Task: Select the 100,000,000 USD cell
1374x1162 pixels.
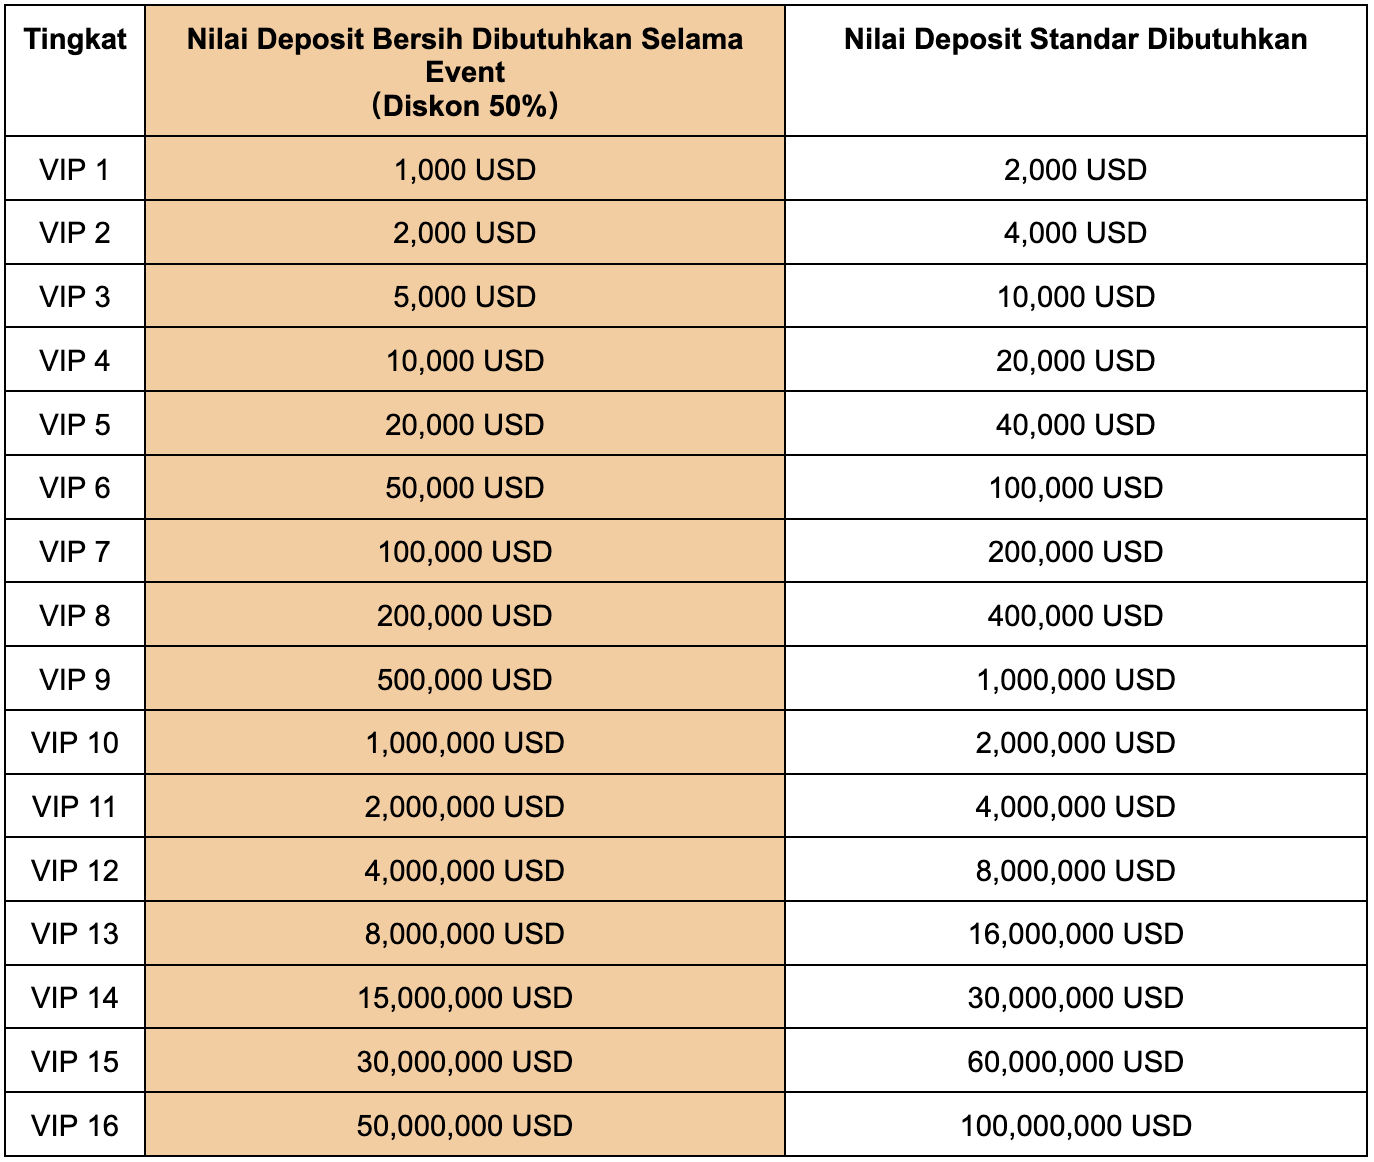Action: pos(1075,1126)
